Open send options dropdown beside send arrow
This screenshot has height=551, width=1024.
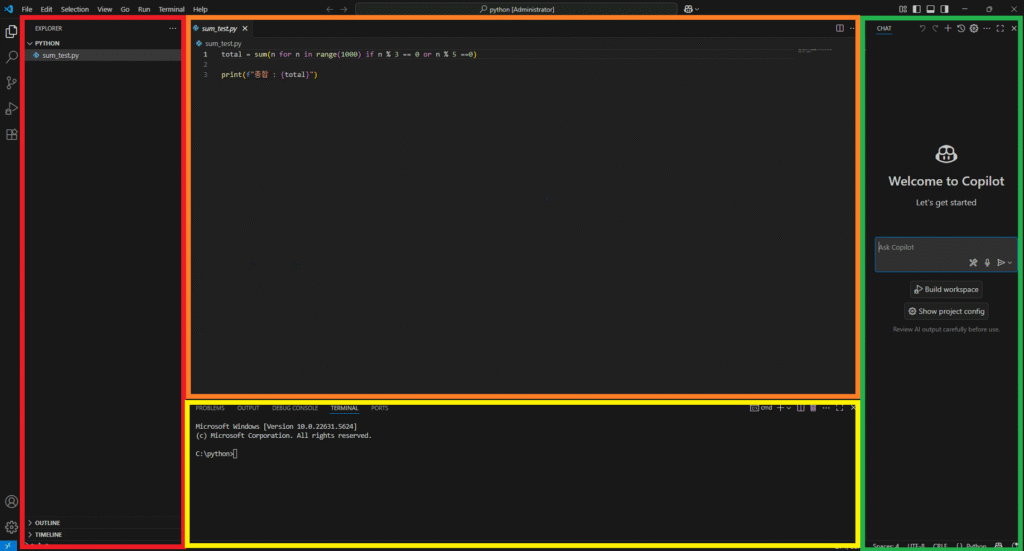click(1010, 262)
